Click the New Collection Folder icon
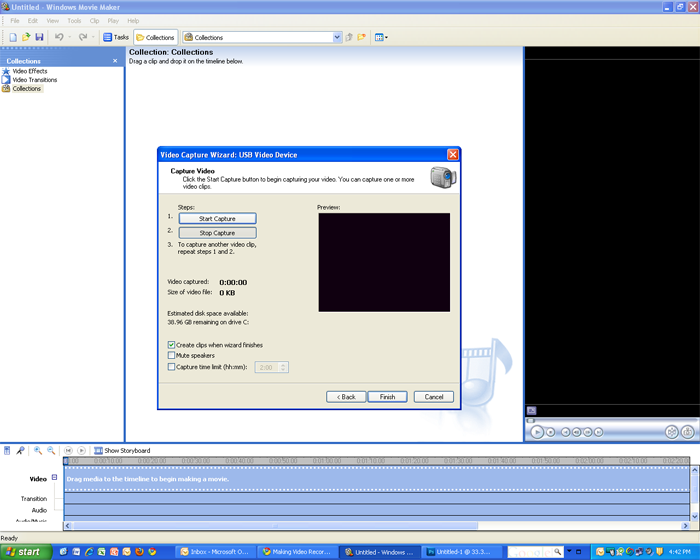The width and height of the screenshot is (700, 560). coord(361,37)
